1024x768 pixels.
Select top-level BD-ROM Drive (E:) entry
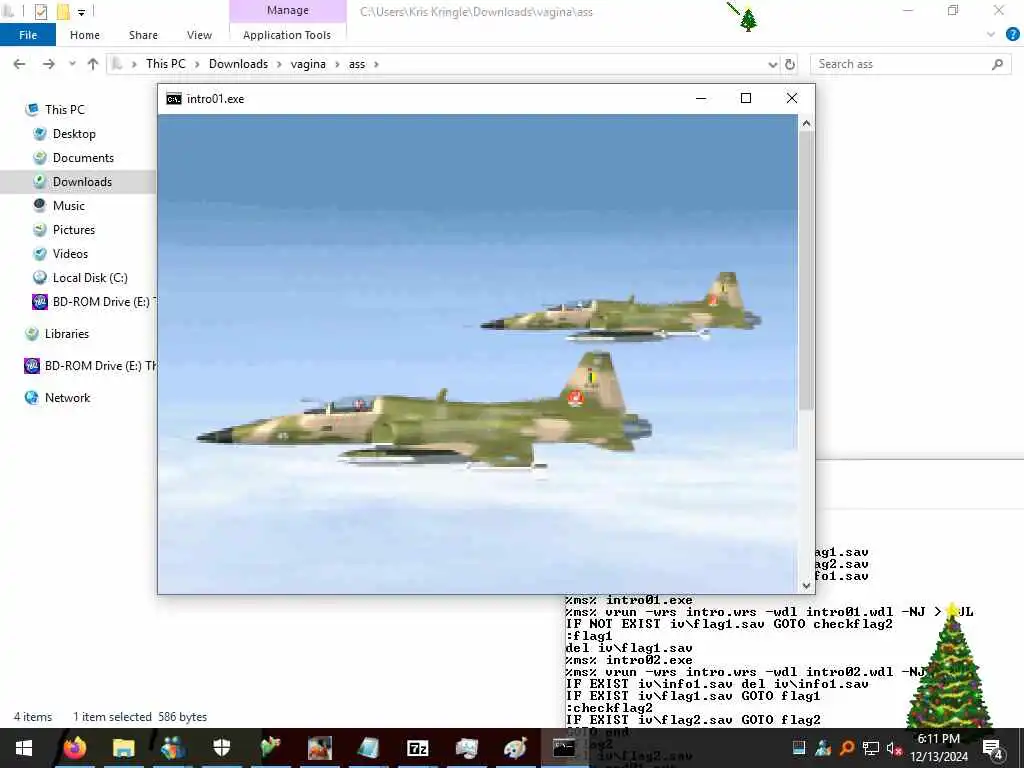pyautogui.click(x=90, y=366)
